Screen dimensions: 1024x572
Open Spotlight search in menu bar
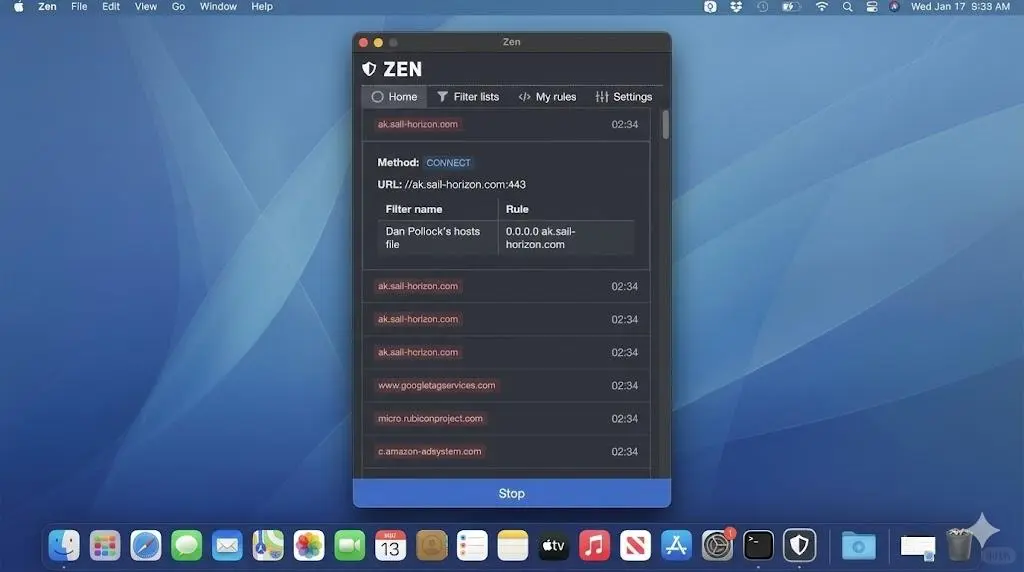(x=847, y=7)
